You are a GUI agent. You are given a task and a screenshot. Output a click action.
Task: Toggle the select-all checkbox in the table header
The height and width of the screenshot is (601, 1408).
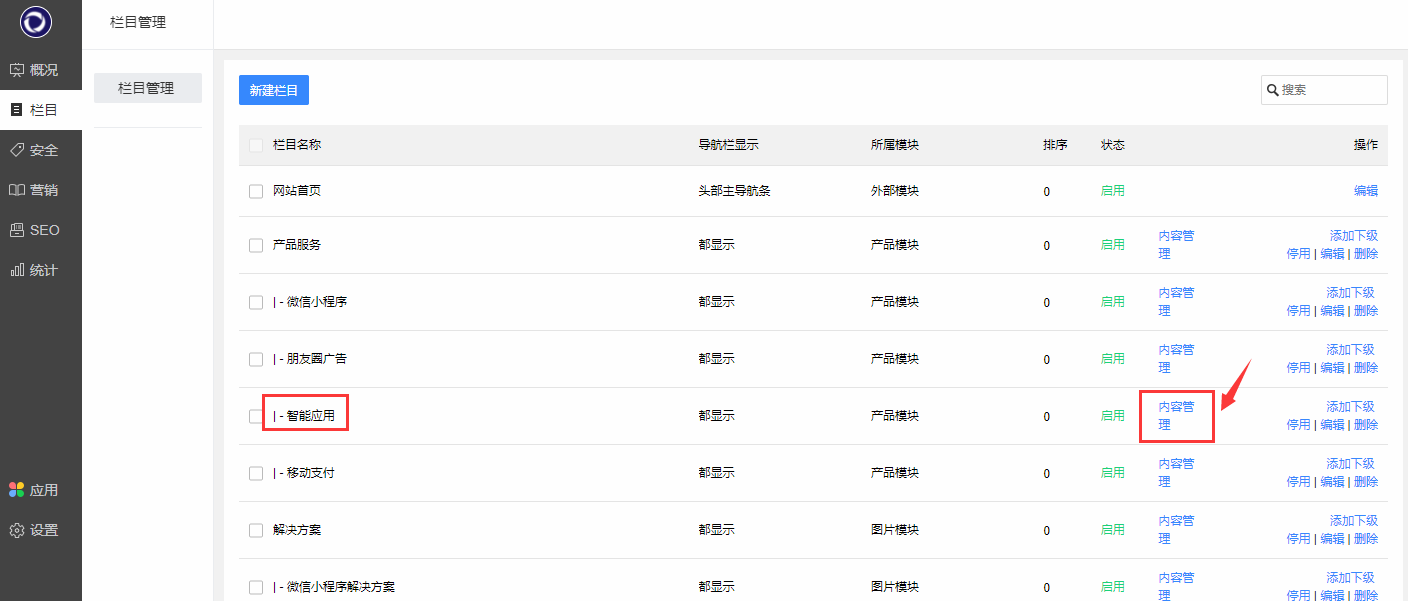256,145
